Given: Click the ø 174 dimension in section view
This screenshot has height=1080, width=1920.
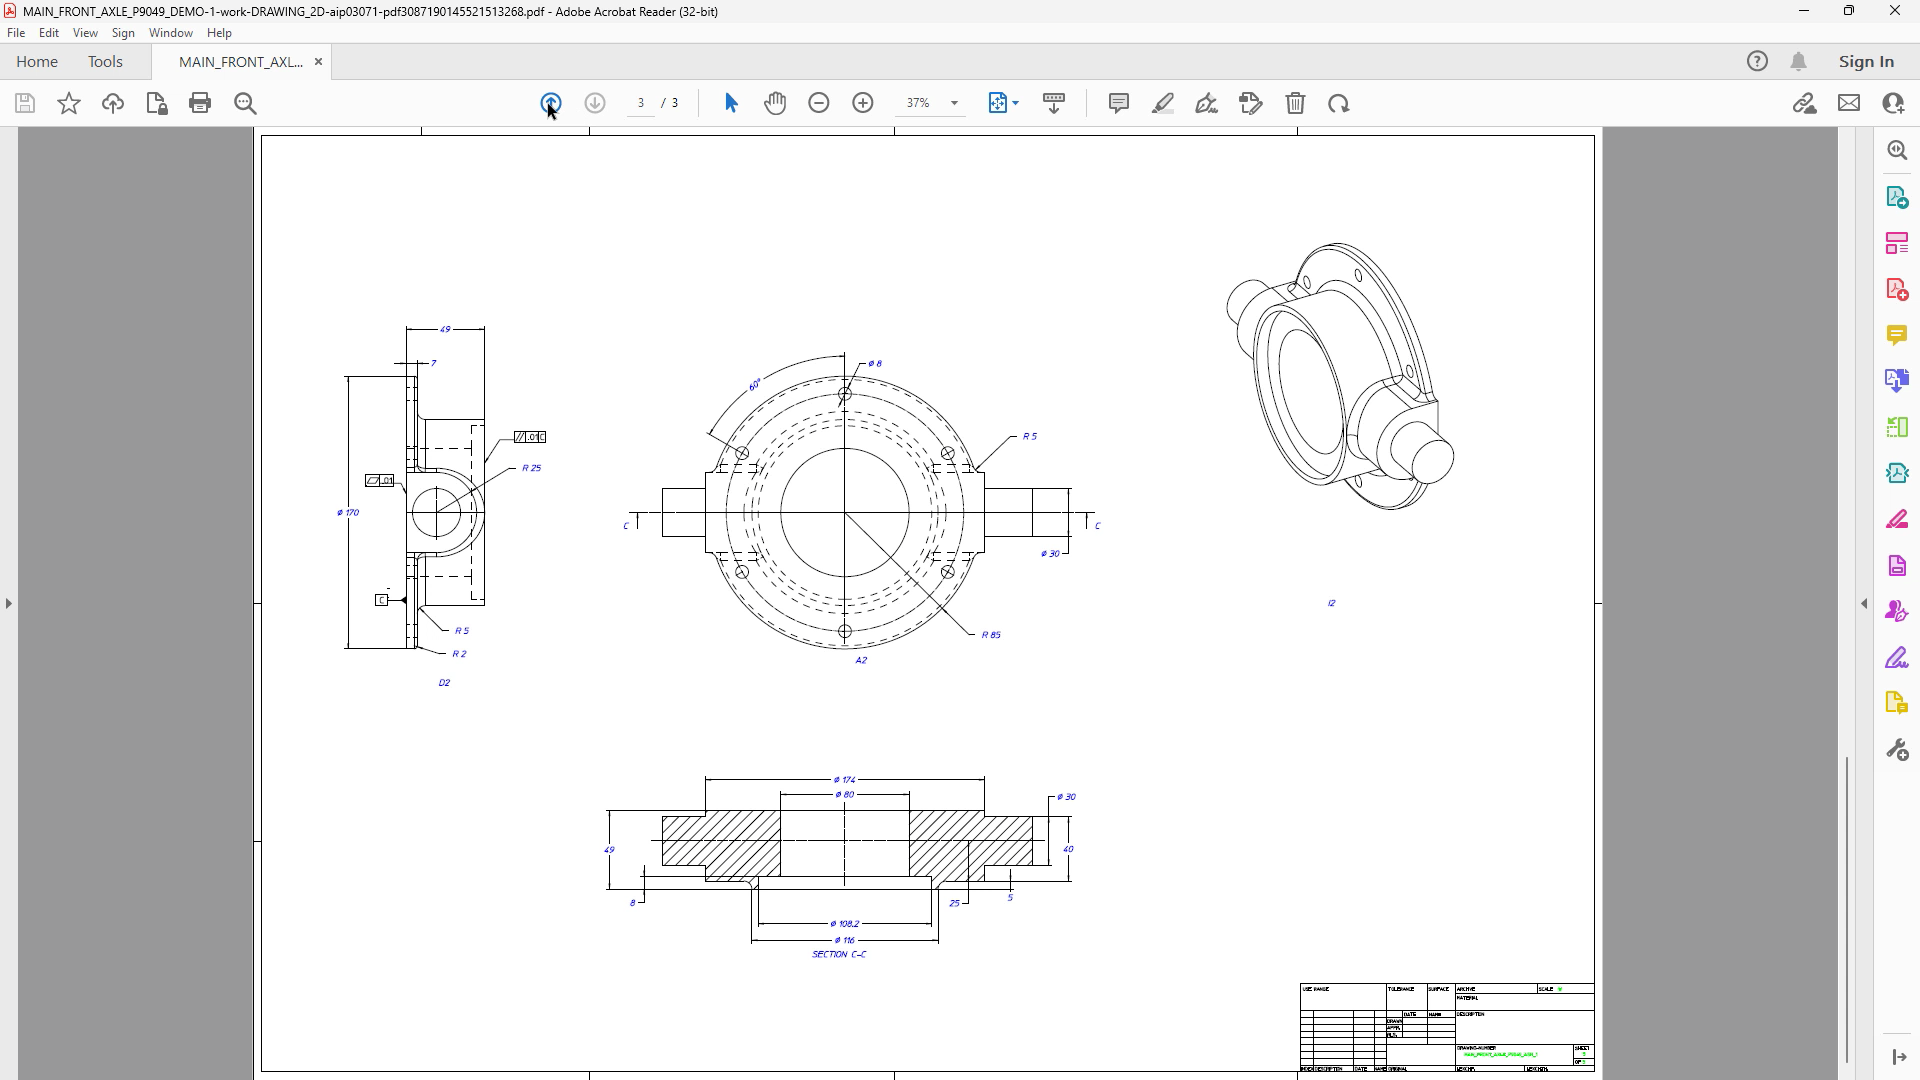Looking at the screenshot, I should click(x=844, y=780).
